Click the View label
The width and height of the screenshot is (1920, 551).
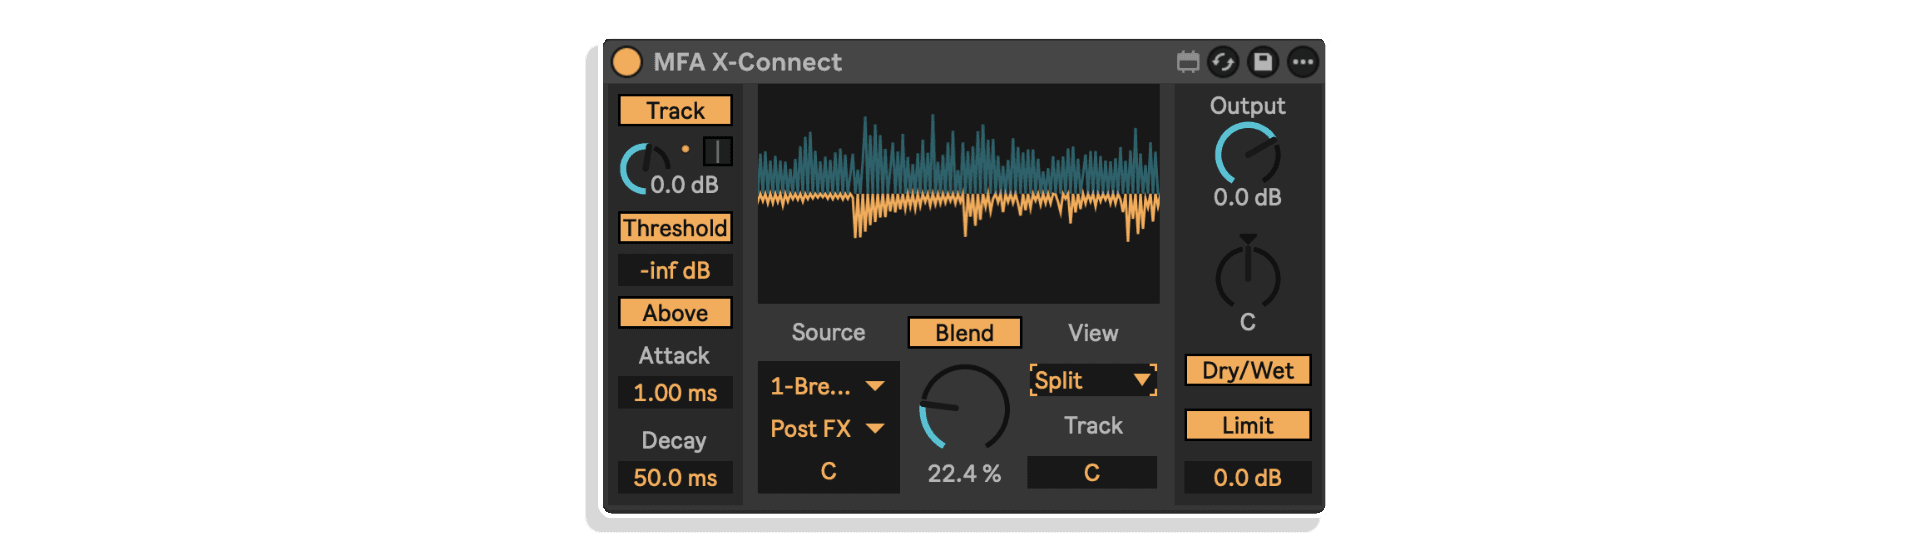(x=1093, y=333)
